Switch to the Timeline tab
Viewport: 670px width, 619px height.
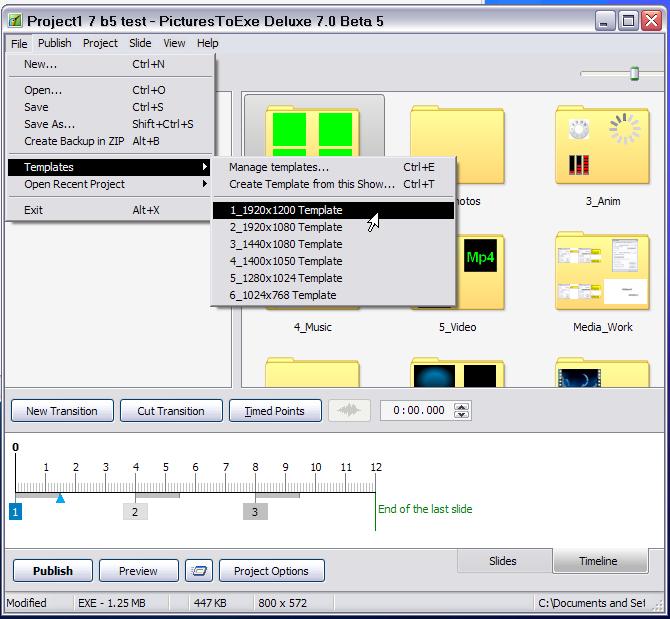point(599,561)
